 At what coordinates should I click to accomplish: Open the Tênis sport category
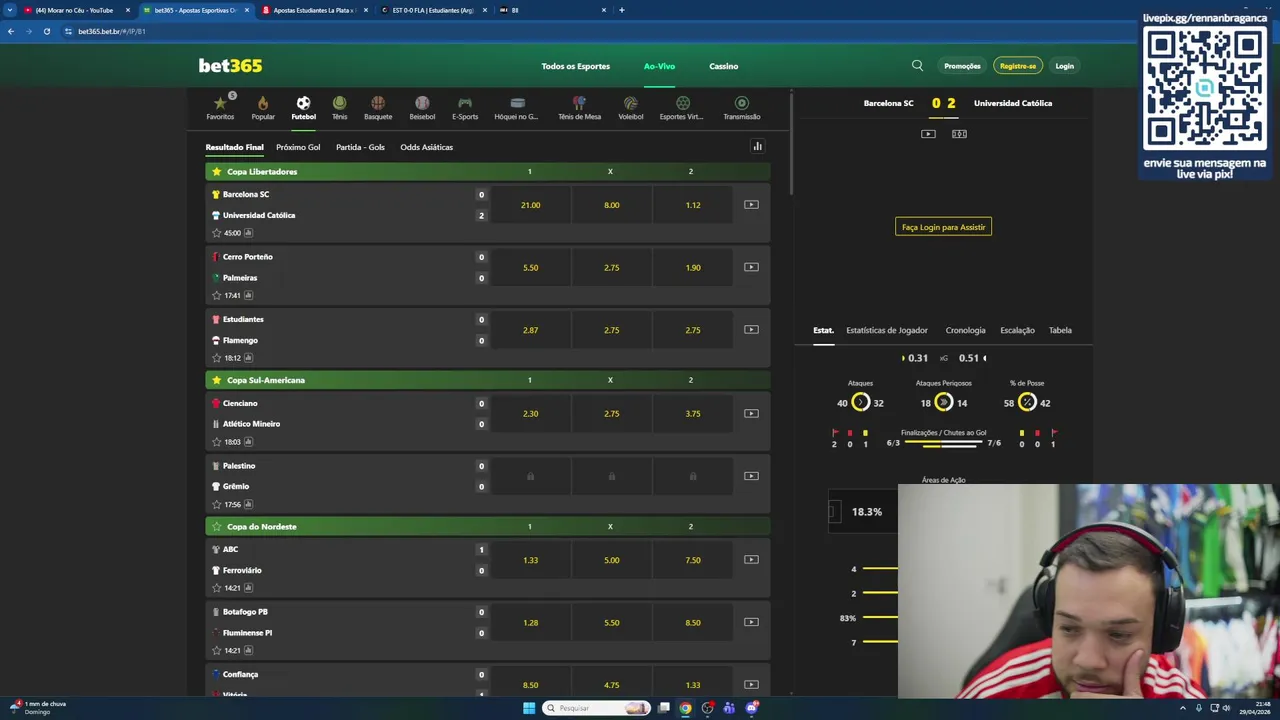339,108
